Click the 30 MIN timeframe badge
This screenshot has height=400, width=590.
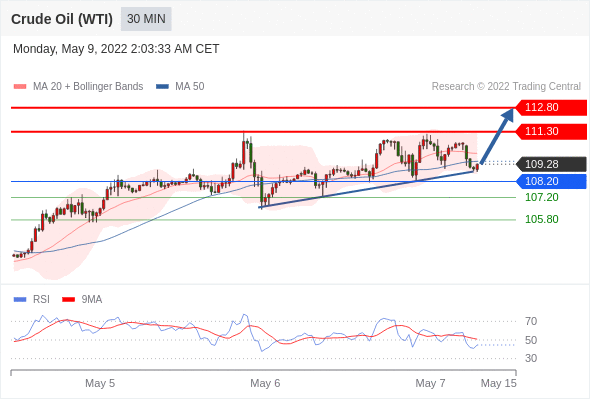point(146,19)
